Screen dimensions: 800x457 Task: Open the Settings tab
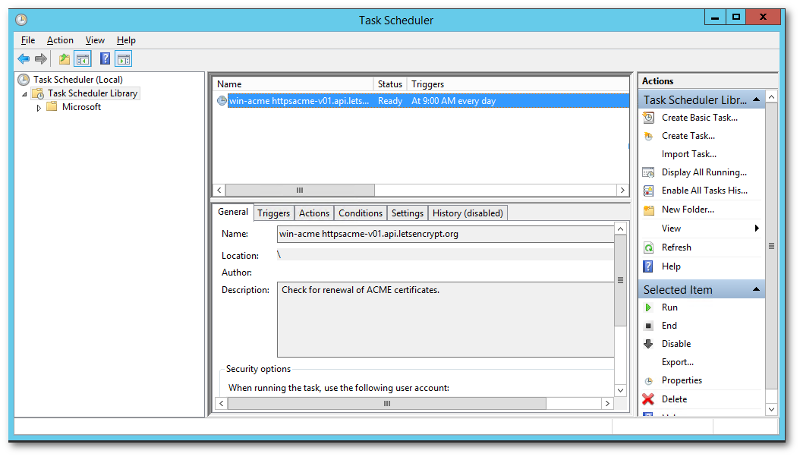[x=407, y=213]
